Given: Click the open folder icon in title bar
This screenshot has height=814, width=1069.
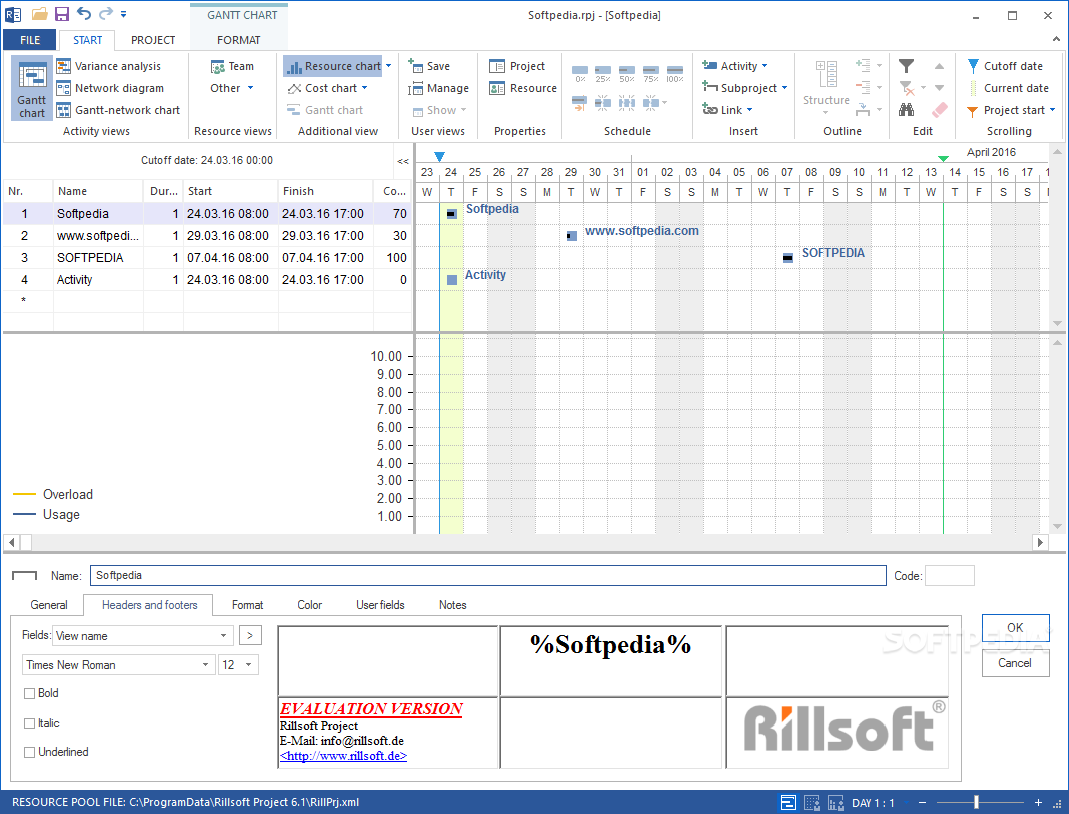Looking at the screenshot, I should click(40, 14).
